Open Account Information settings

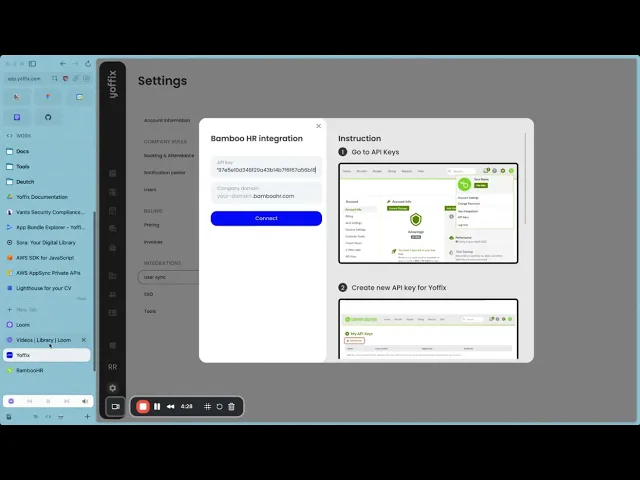167,120
